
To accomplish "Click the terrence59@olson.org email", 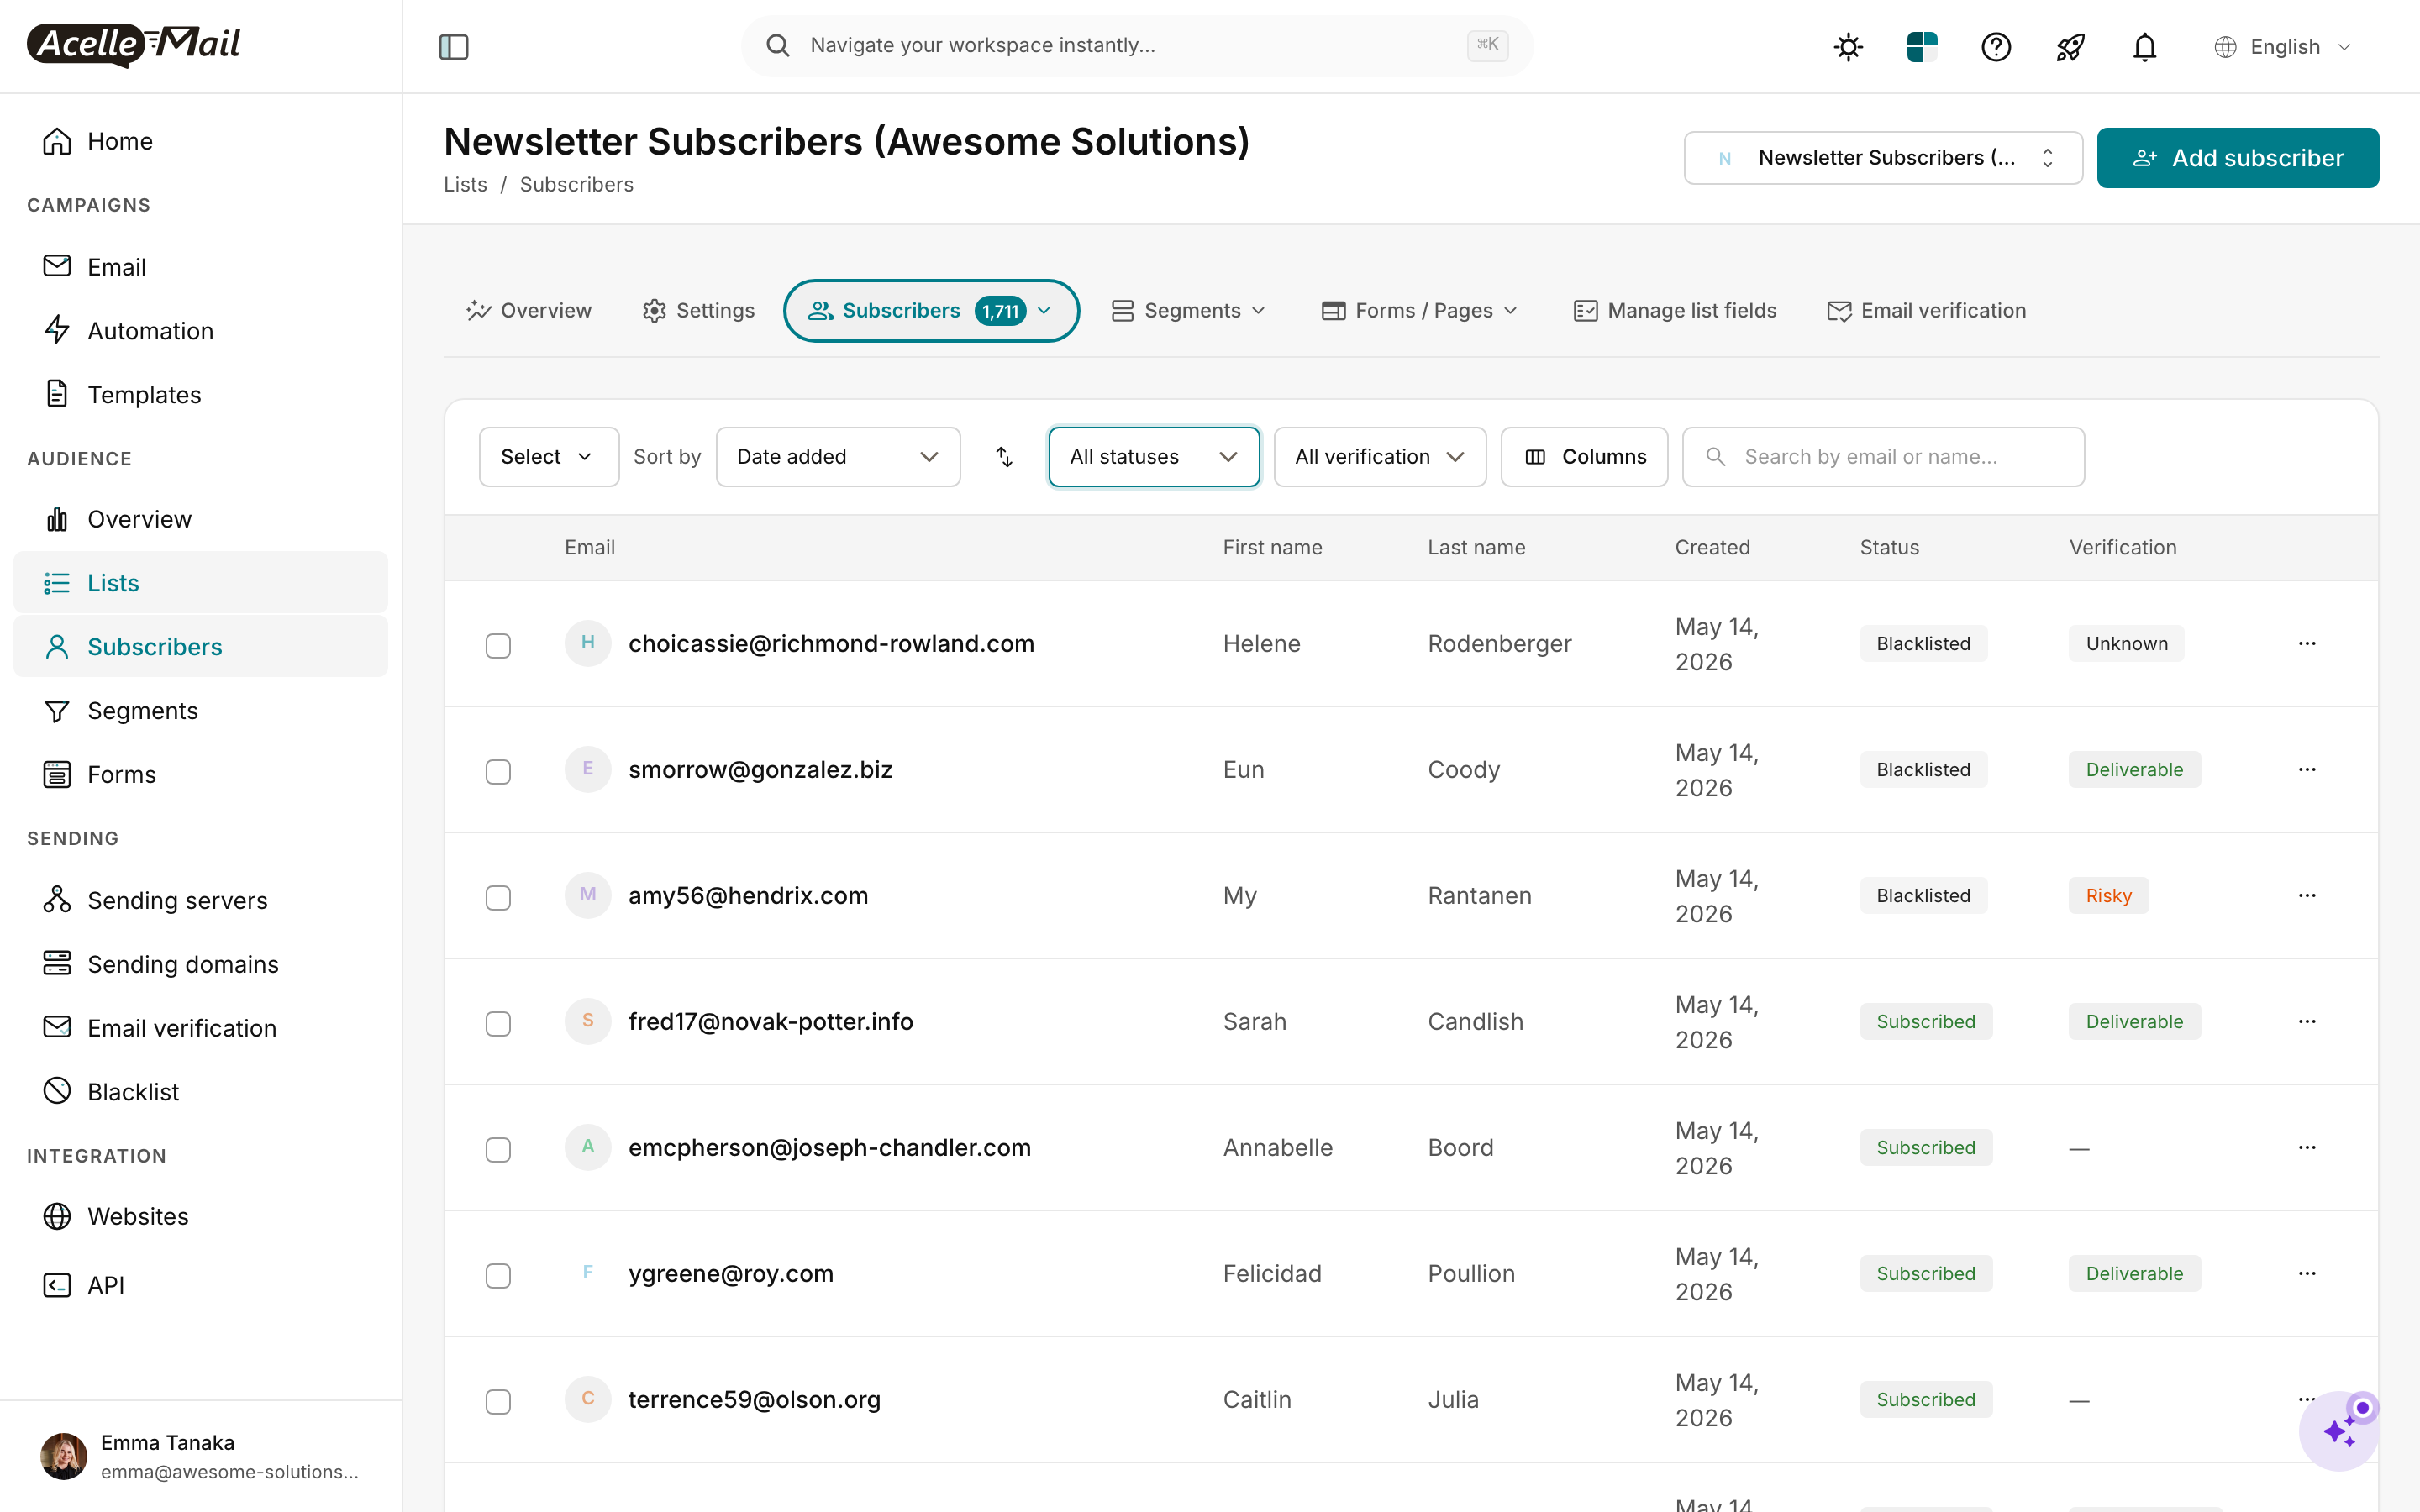I will point(754,1400).
